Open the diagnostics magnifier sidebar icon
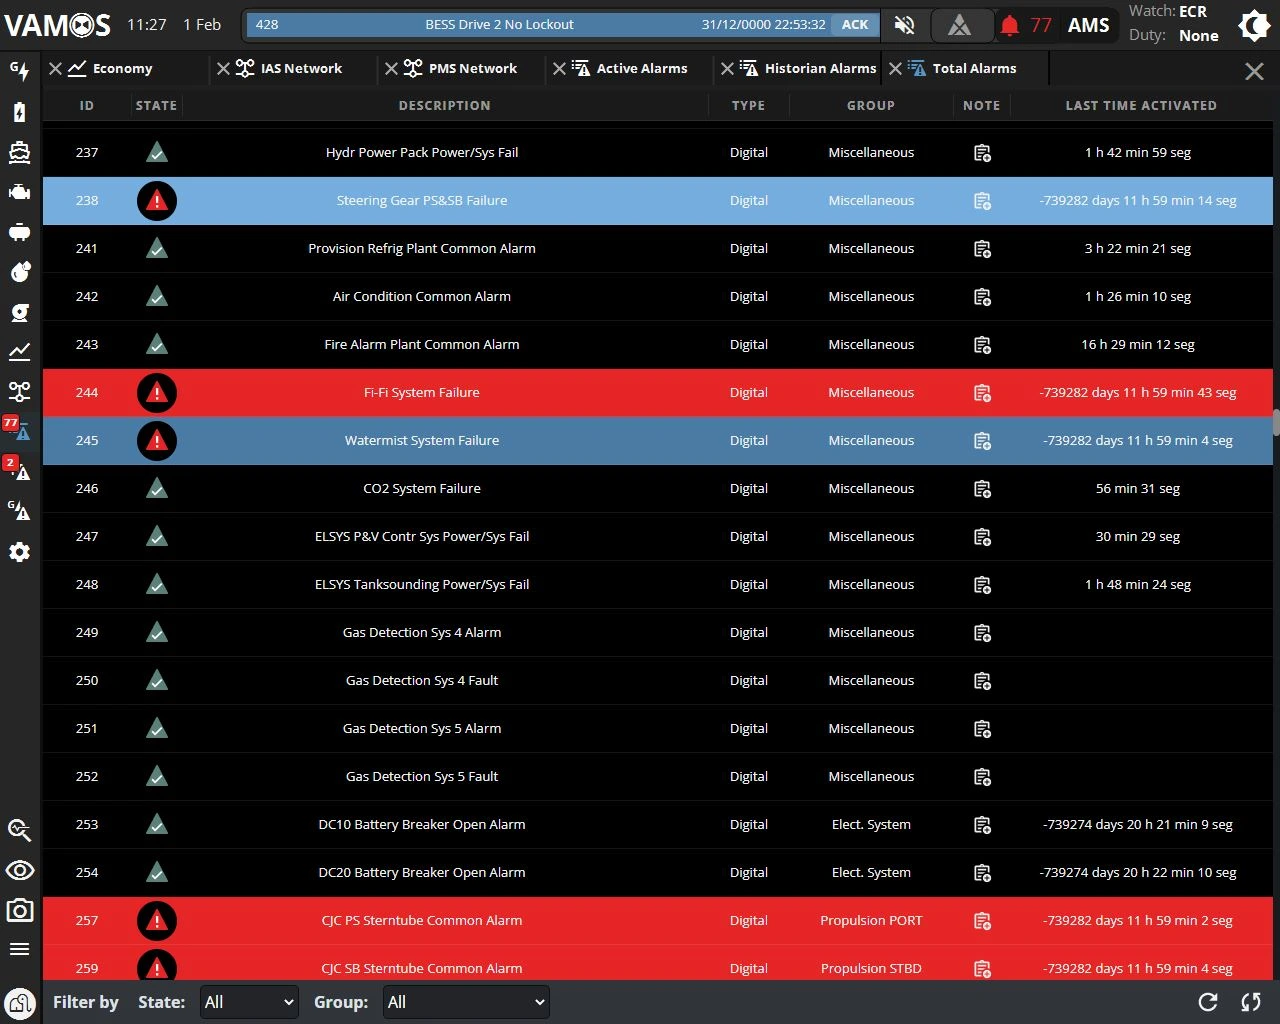 click(x=19, y=830)
